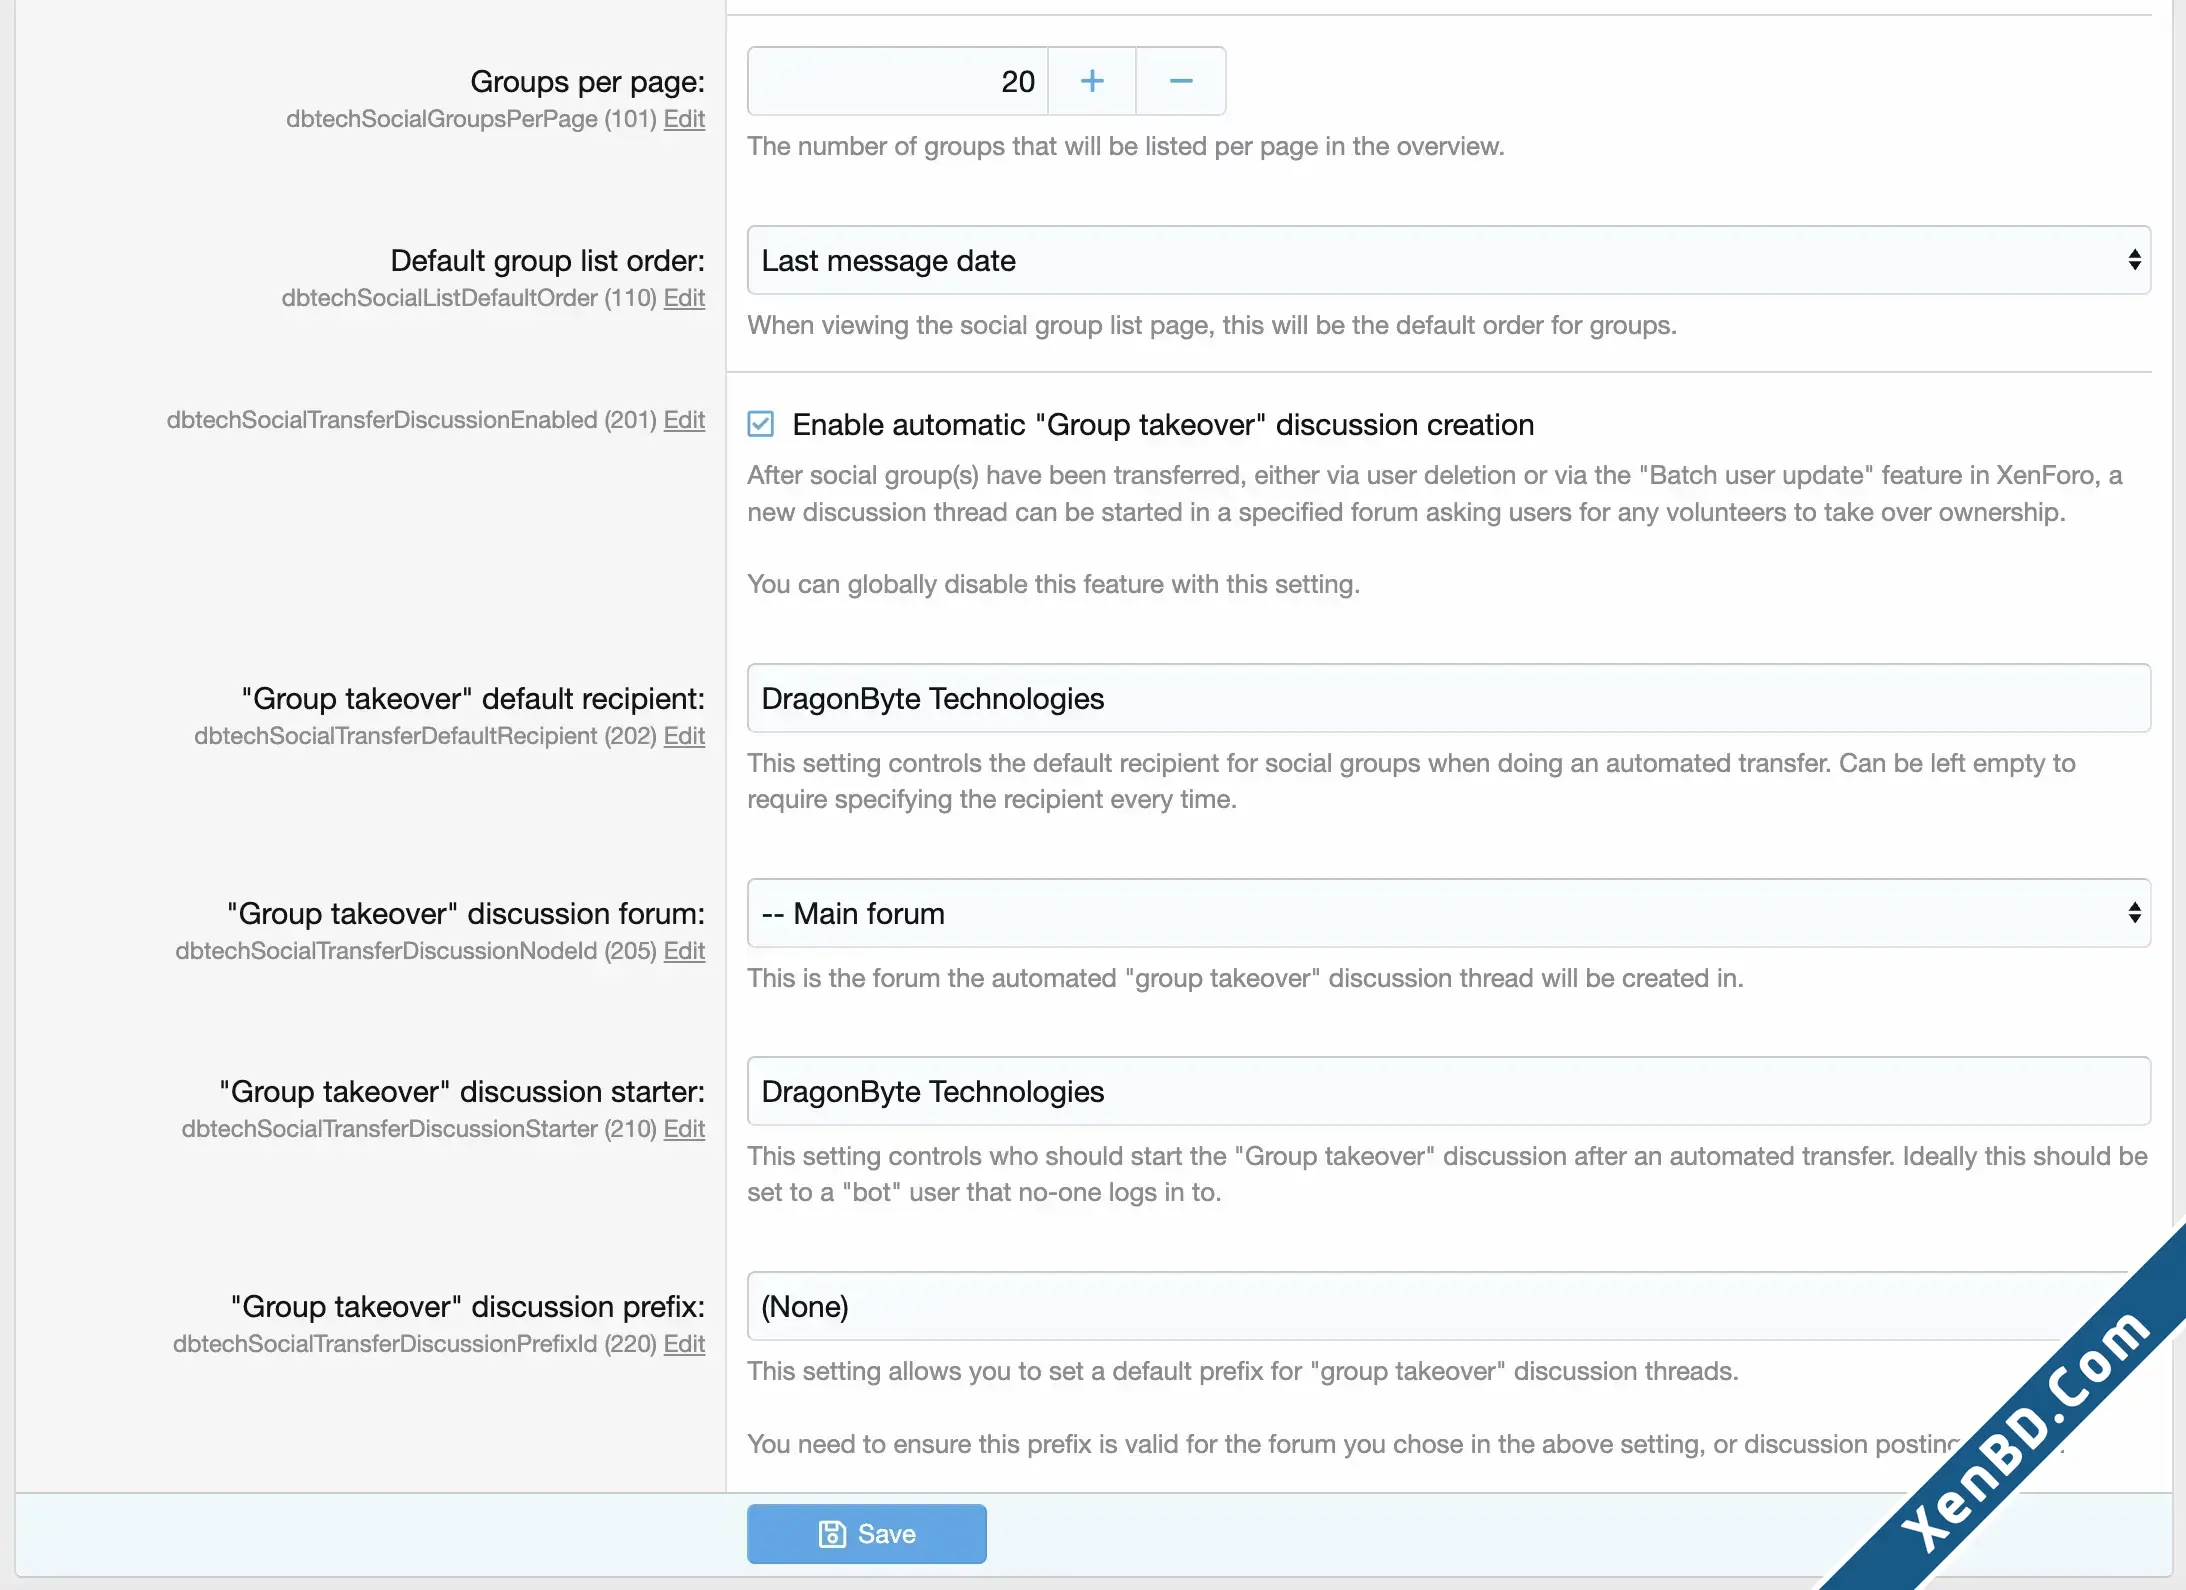Click the Save button
This screenshot has height=1590, width=2186.
(x=867, y=1533)
